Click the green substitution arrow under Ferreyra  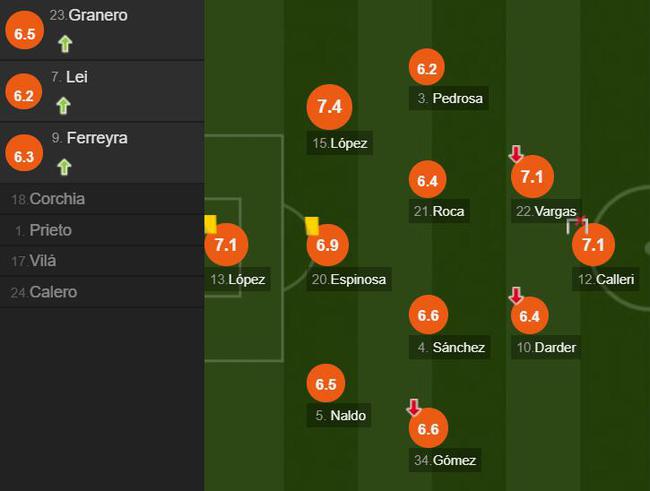(64, 167)
